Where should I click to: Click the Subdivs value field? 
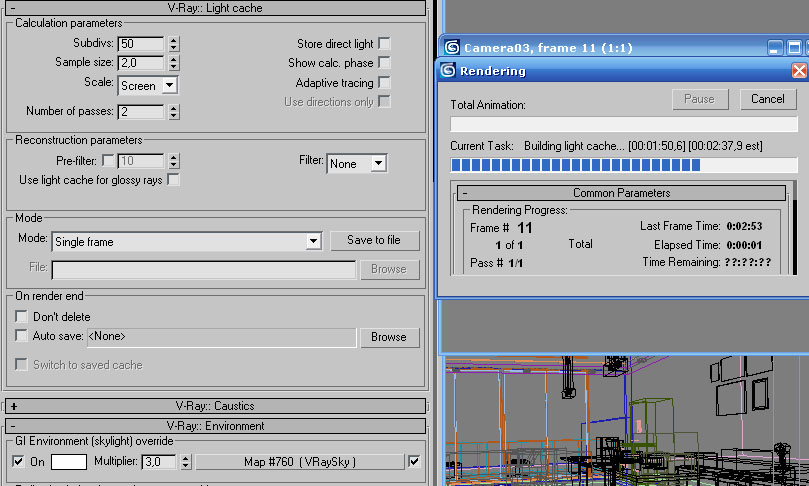pyautogui.click(x=141, y=44)
